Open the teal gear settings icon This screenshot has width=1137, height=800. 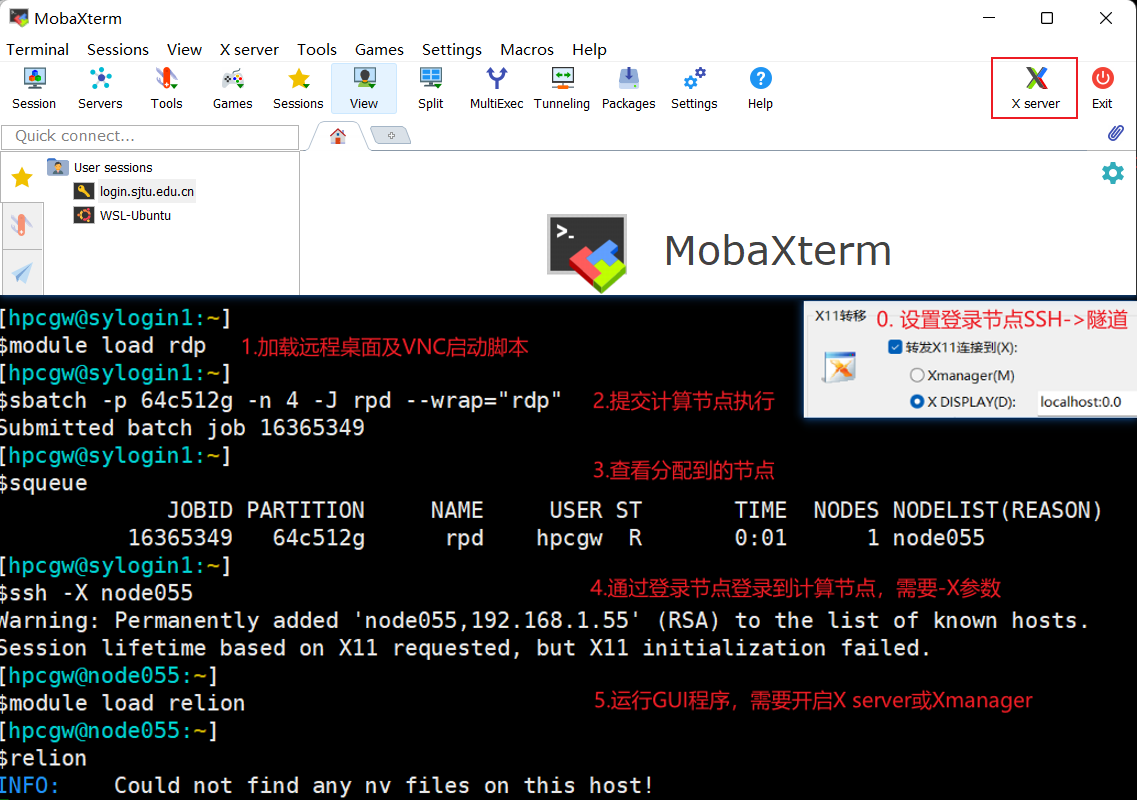(x=1112, y=173)
